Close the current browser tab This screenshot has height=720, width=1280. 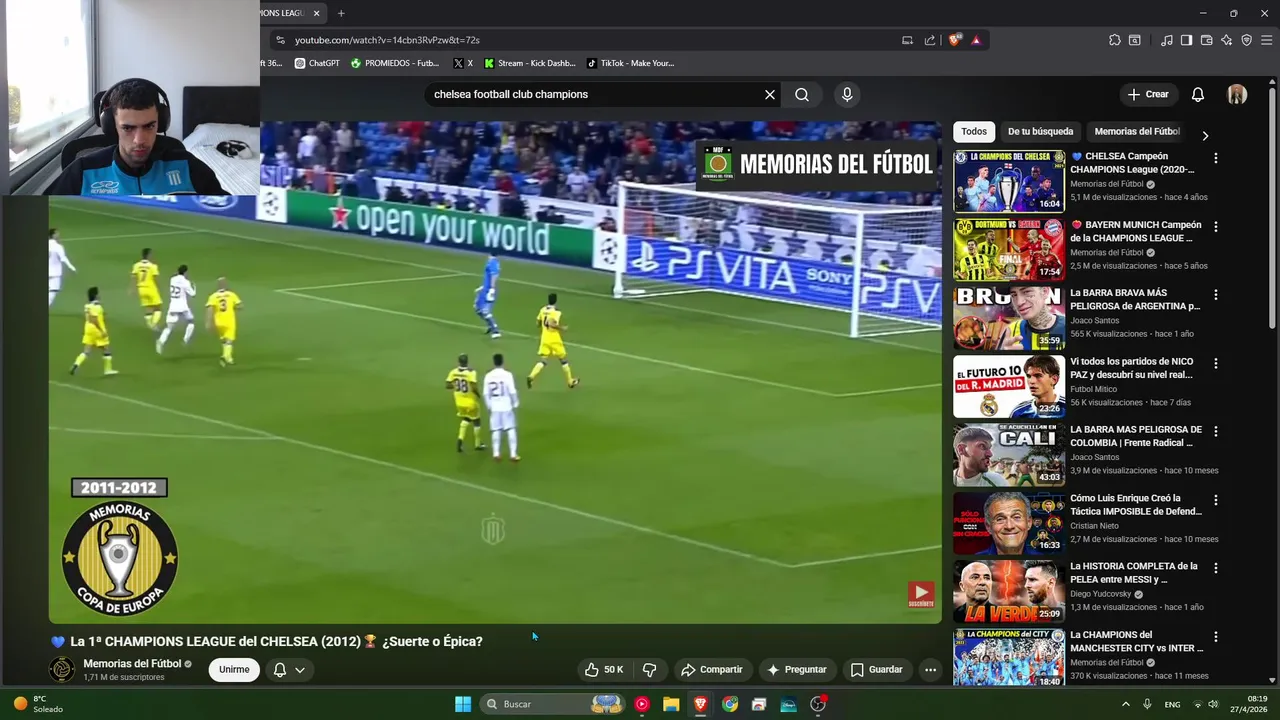(x=317, y=13)
